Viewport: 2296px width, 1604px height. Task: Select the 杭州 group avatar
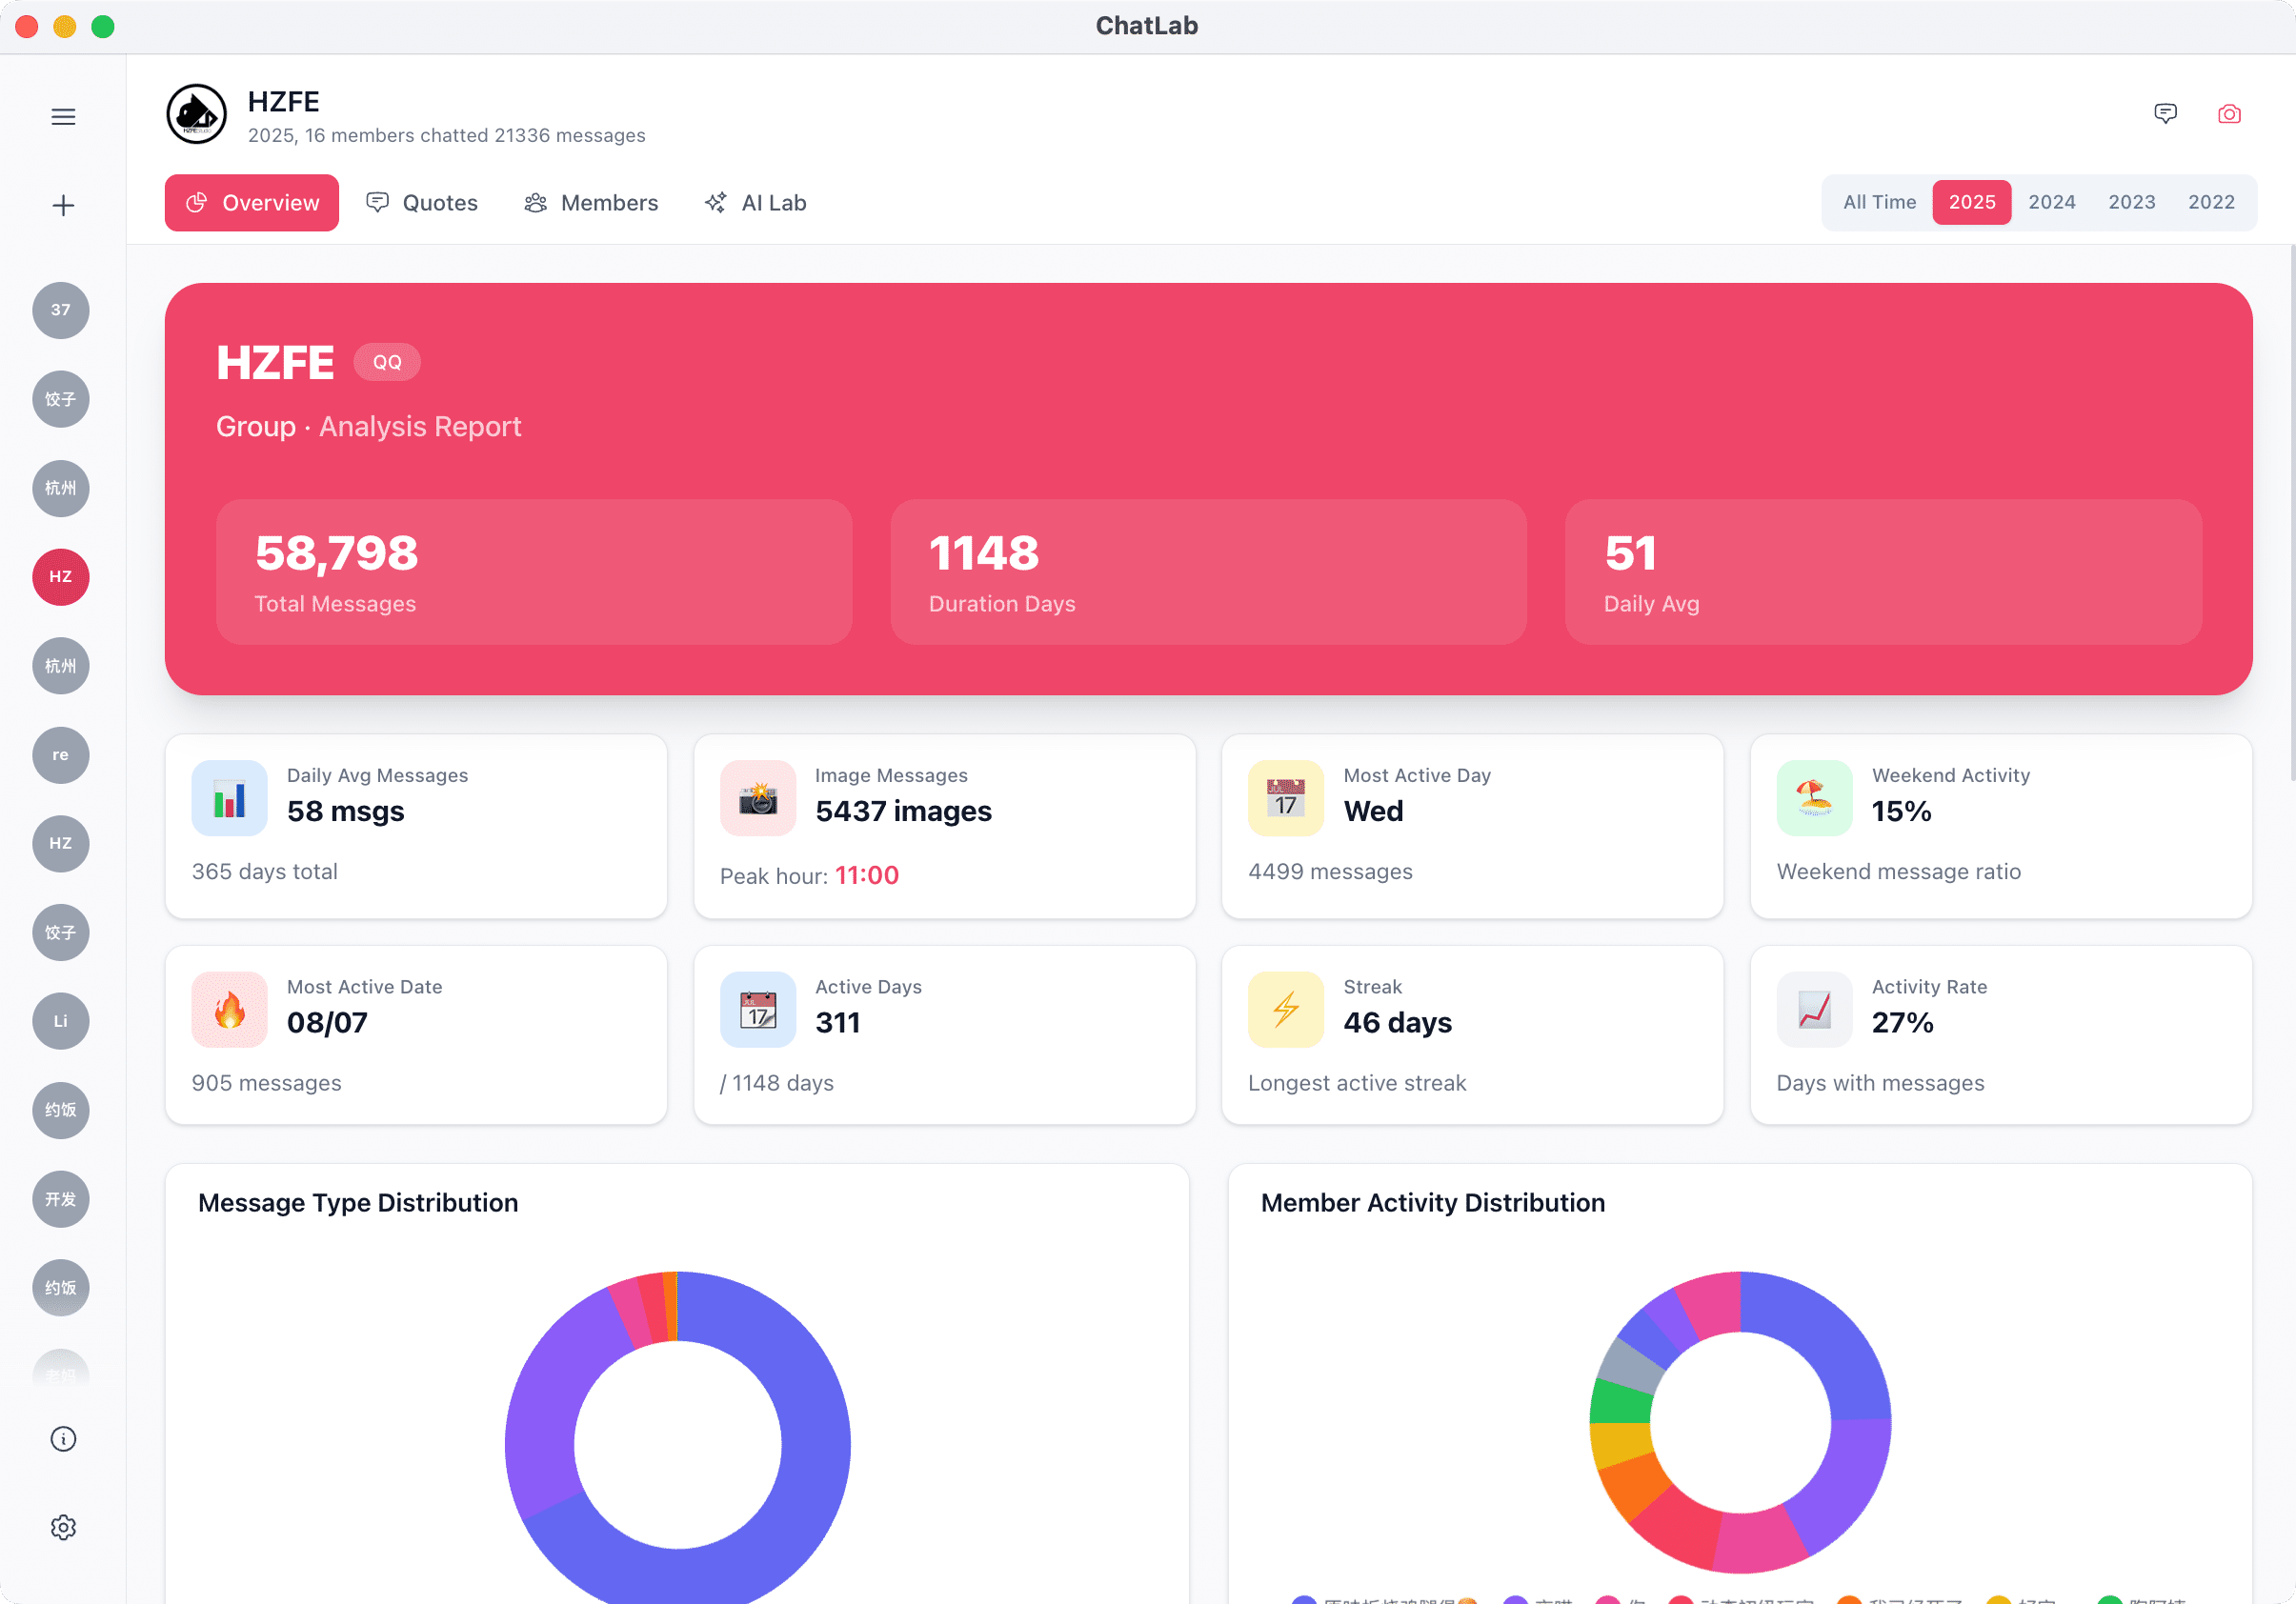point(61,488)
